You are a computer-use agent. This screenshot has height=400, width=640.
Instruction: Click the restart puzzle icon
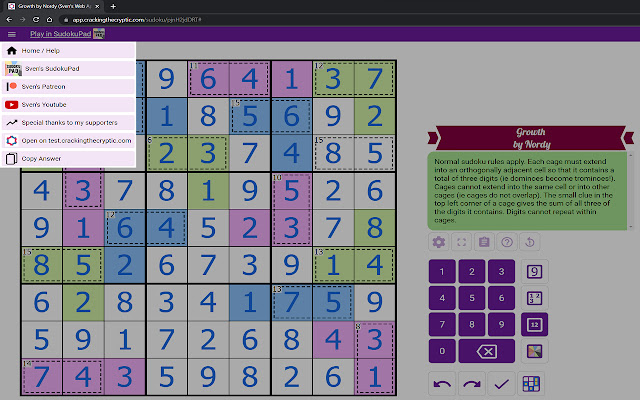[x=530, y=241]
